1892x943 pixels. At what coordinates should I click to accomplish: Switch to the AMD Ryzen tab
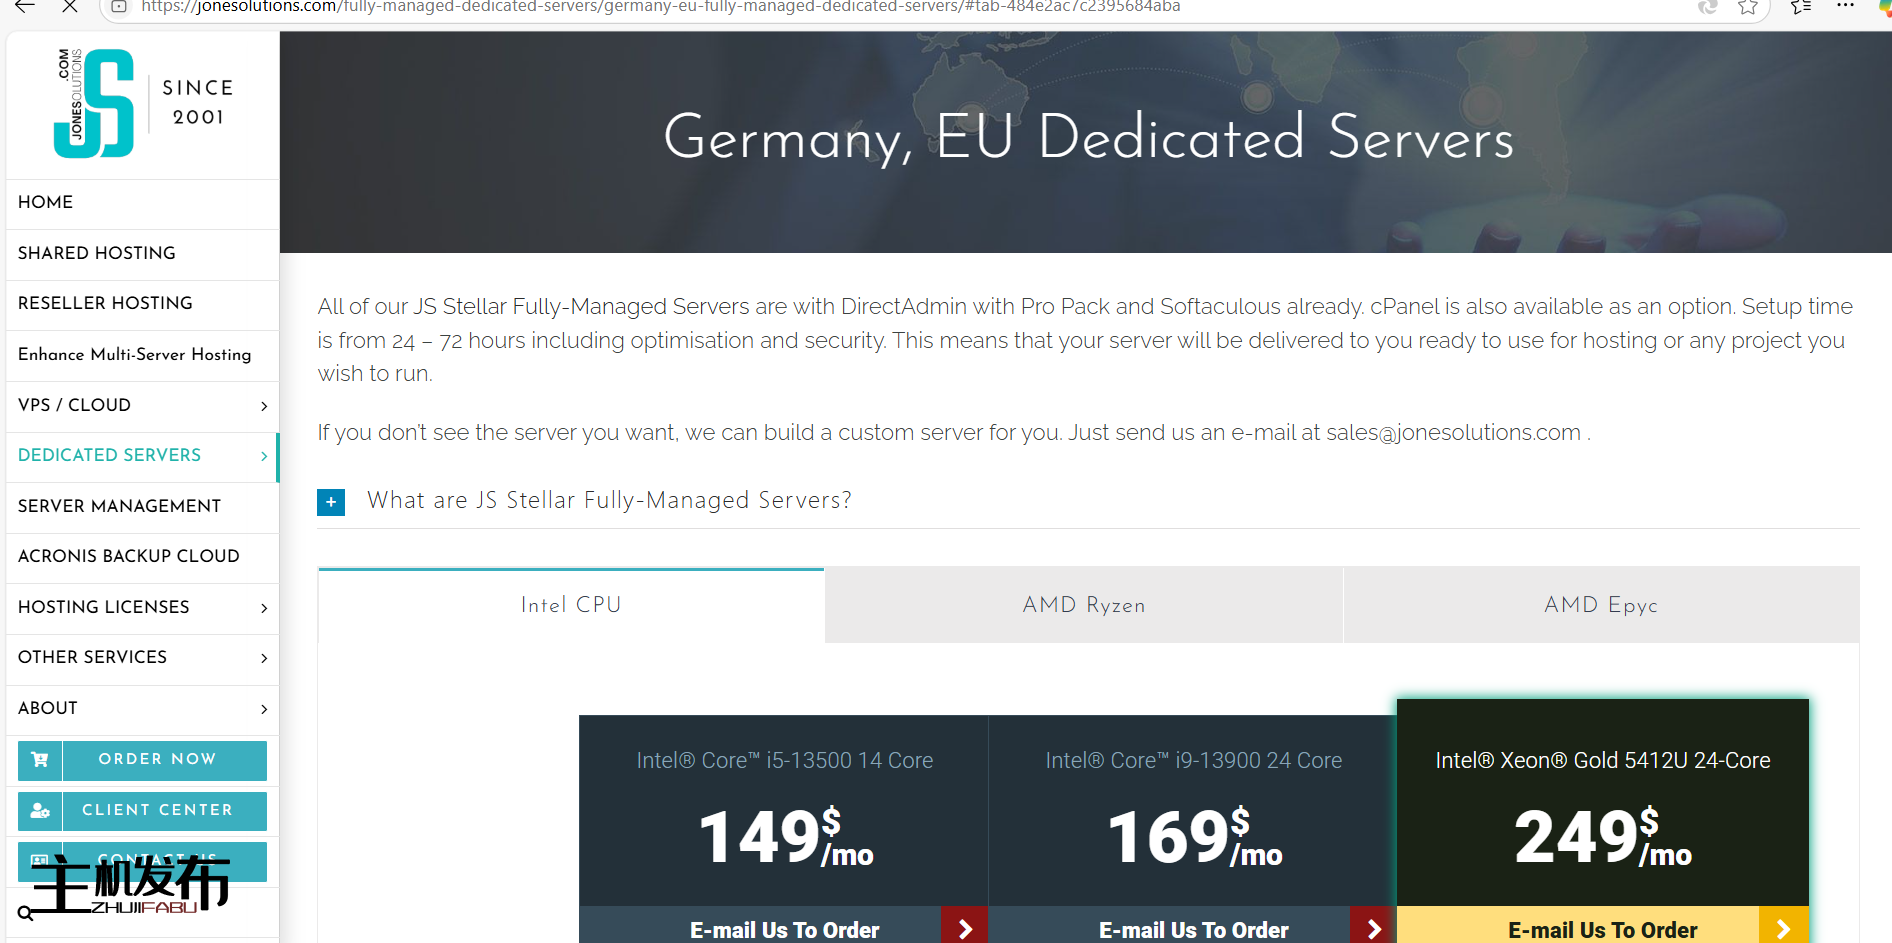[x=1083, y=605]
